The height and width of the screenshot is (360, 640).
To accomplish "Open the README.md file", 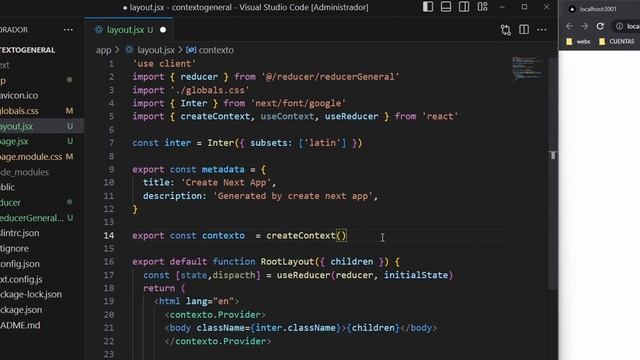I will coord(20,326).
